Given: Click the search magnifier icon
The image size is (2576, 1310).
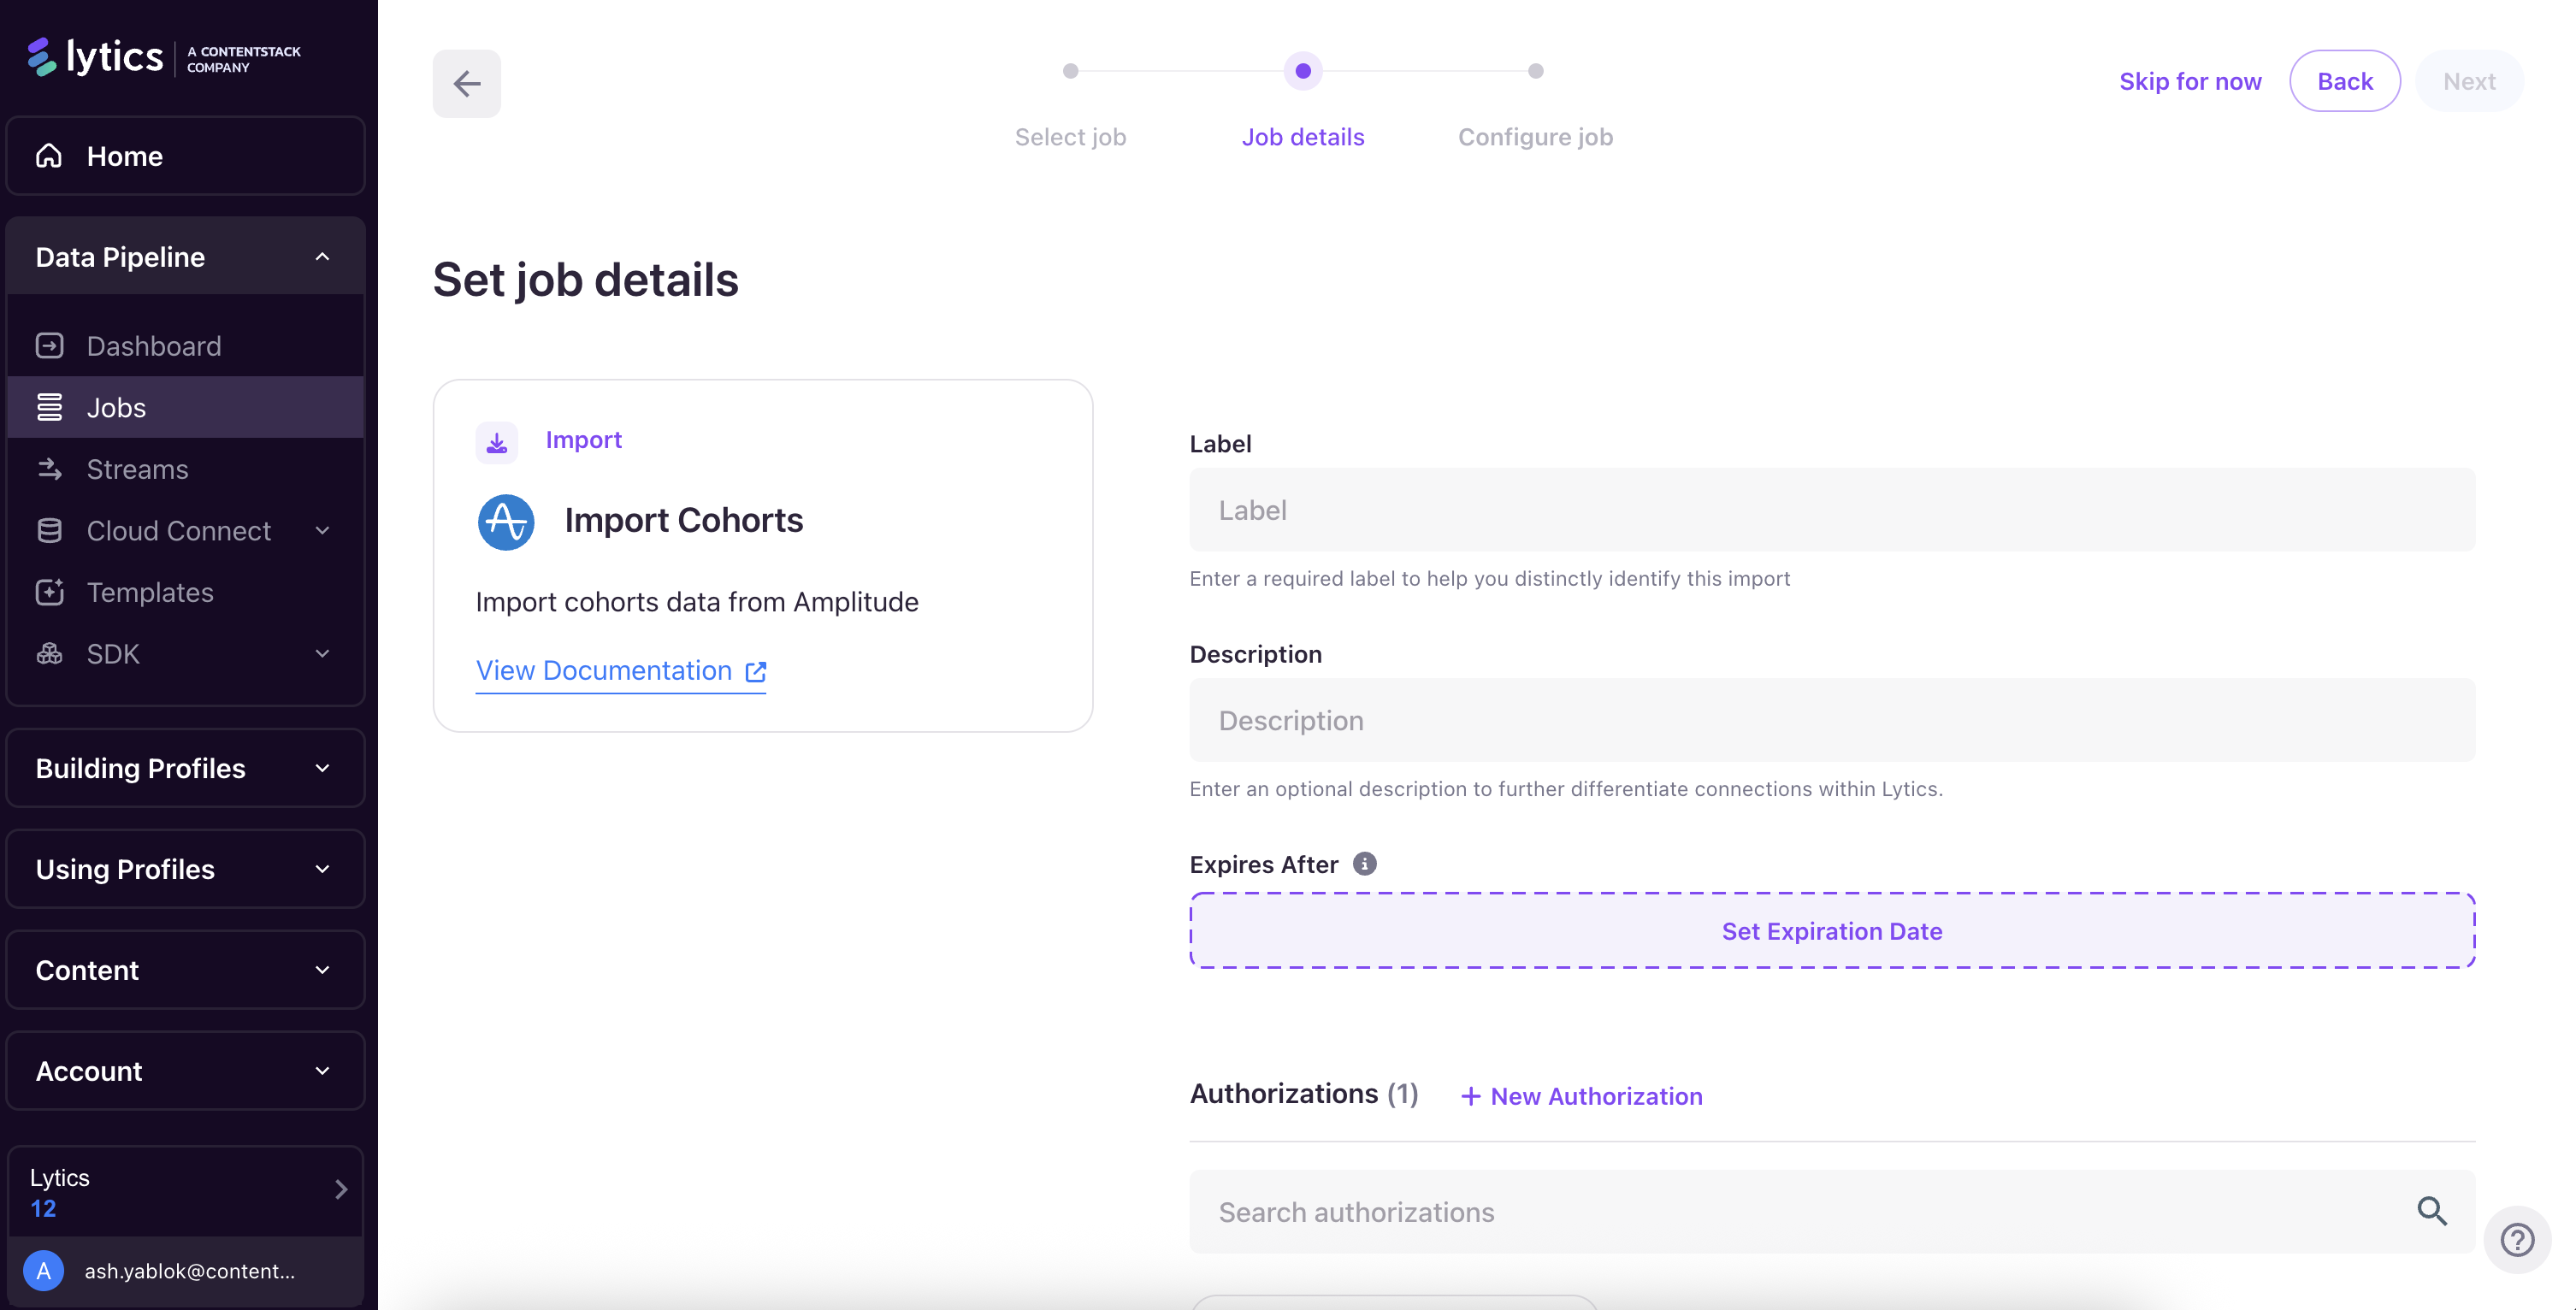Looking at the screenshot, I should [2432, 1211].
